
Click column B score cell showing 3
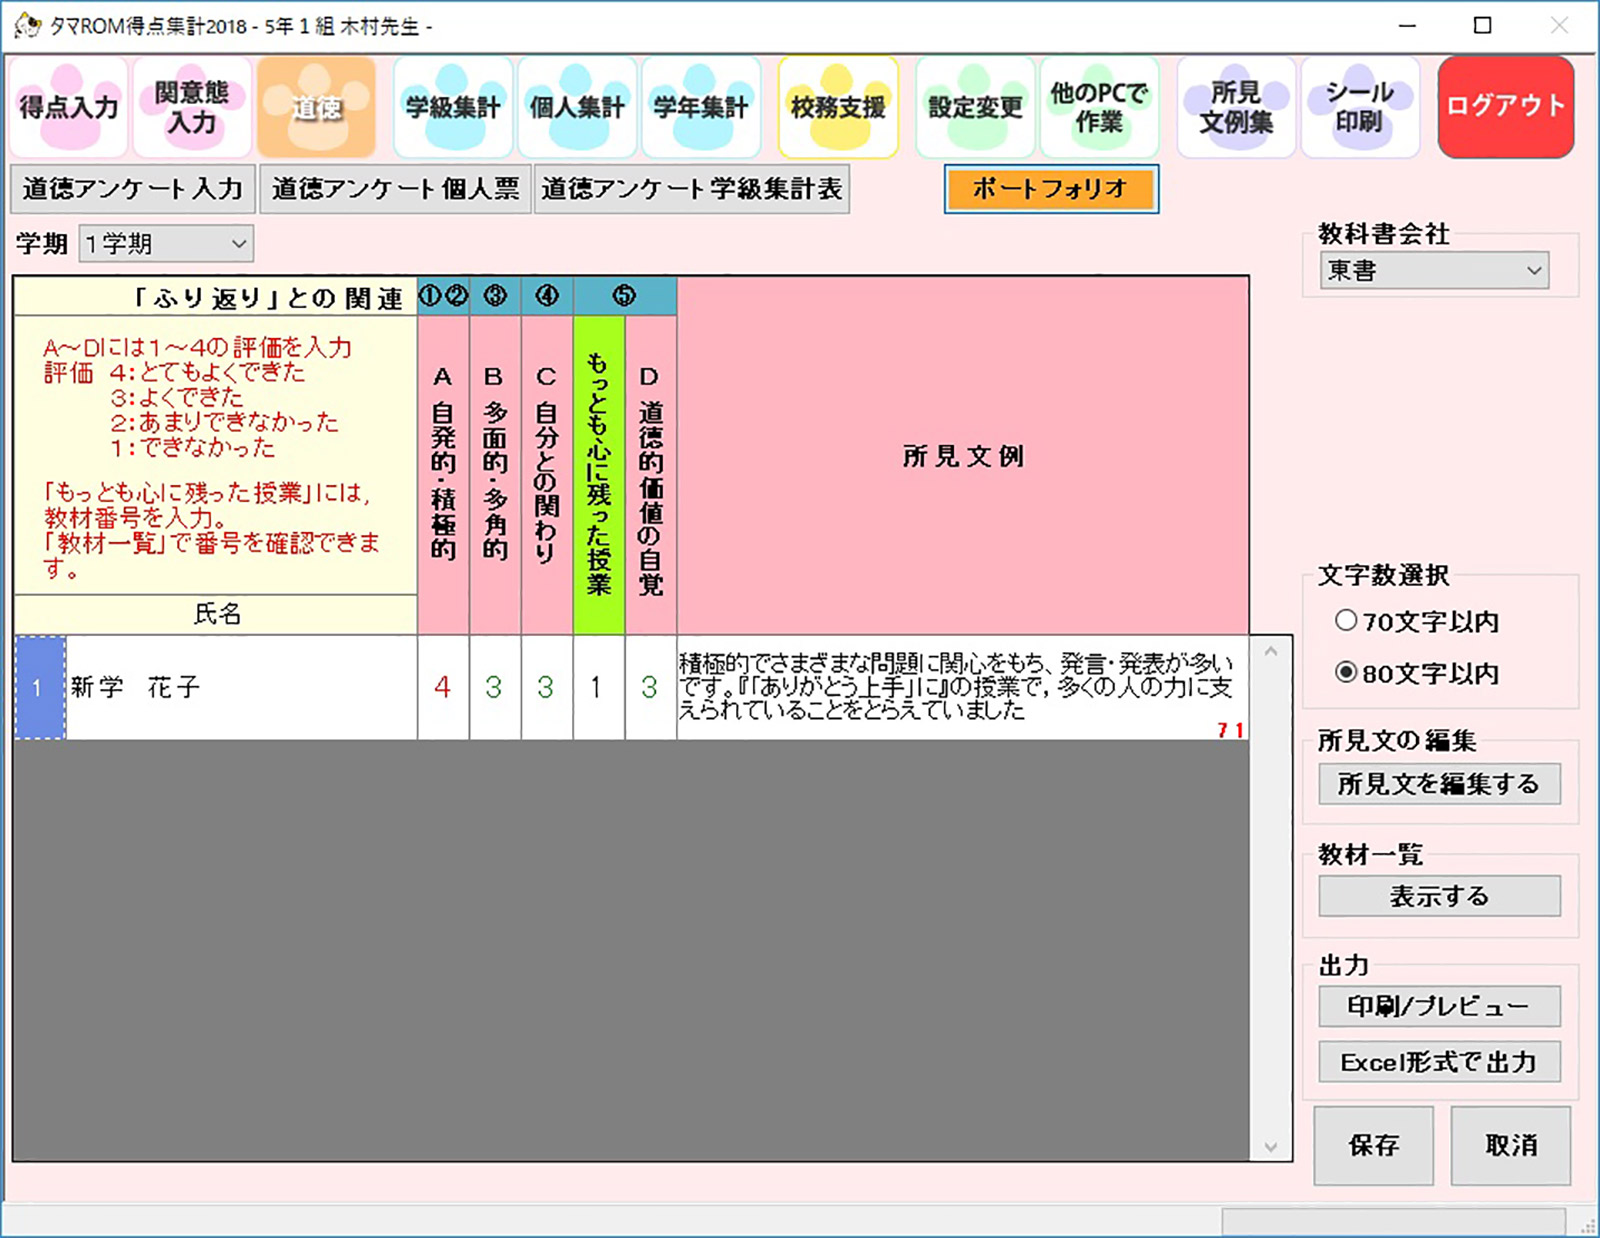point(495,688)
